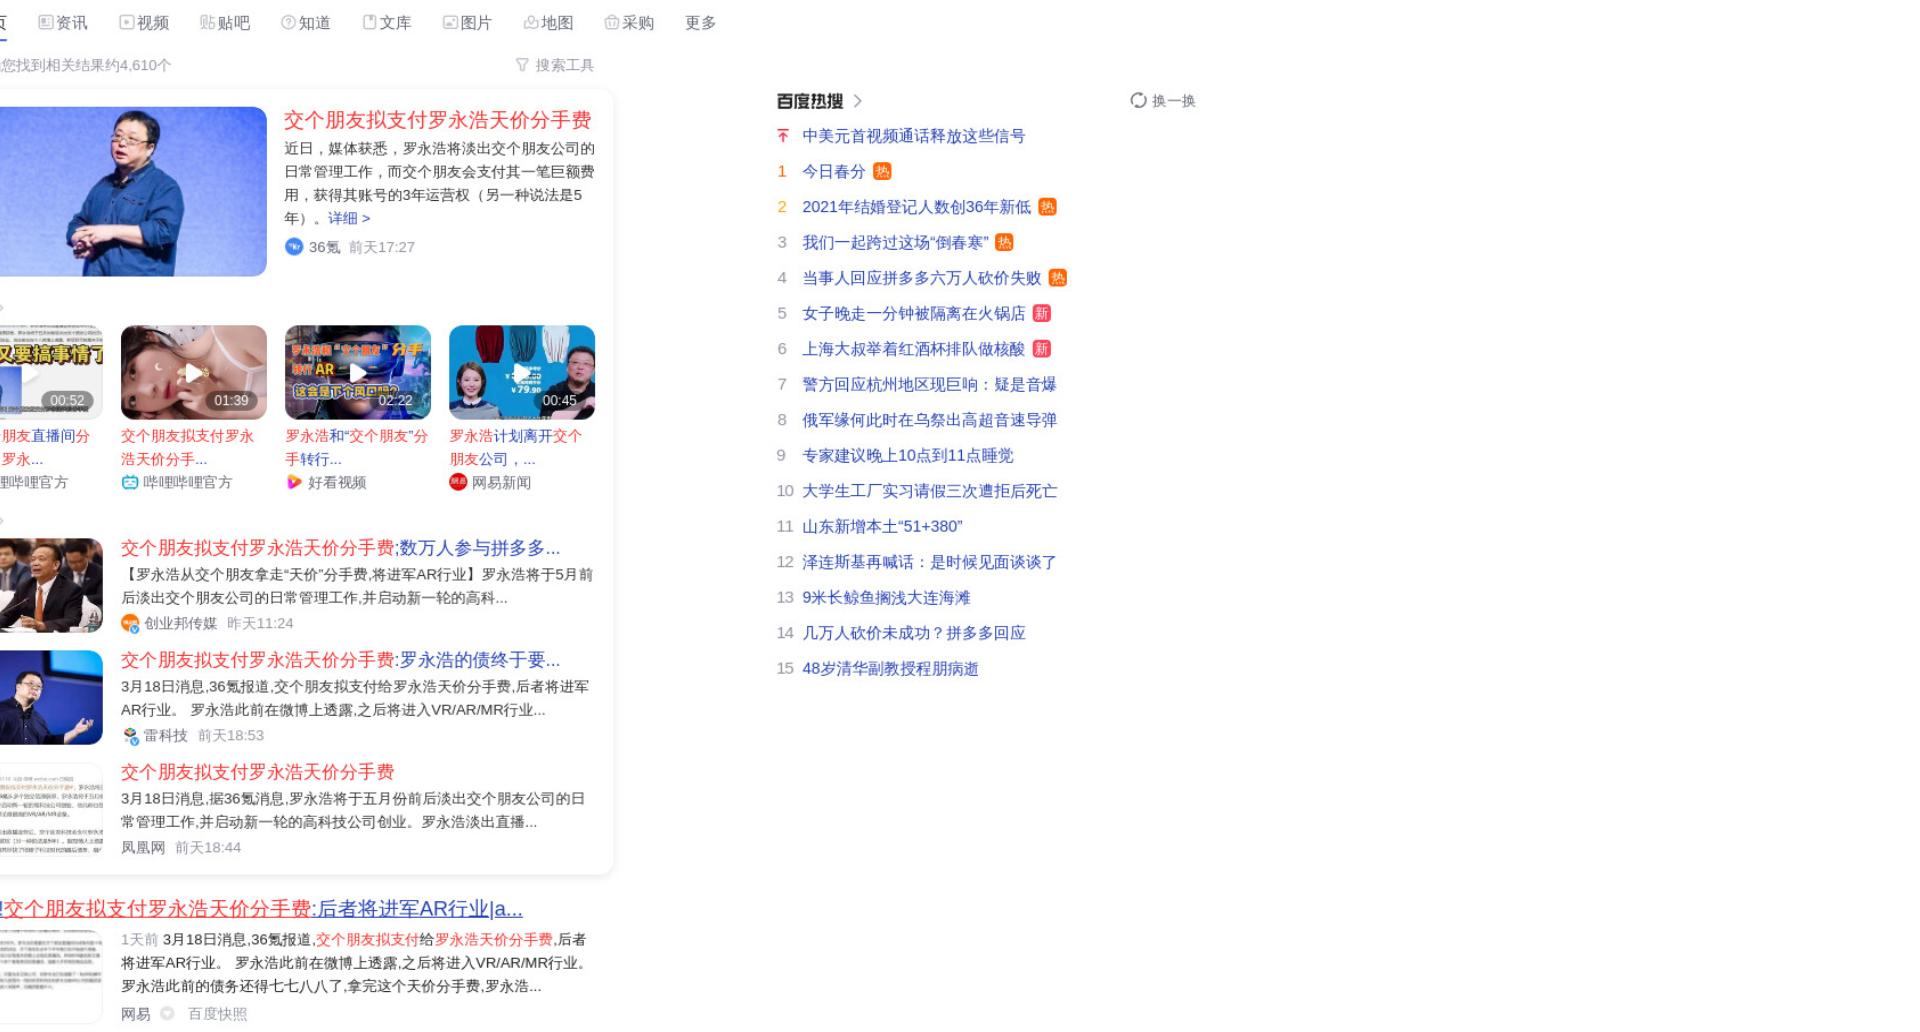Open hot topic 泽连斯基再喊话：是时候见面谈谈了
Screen dimensions: 1920x1032
click(x=929, y=562)
